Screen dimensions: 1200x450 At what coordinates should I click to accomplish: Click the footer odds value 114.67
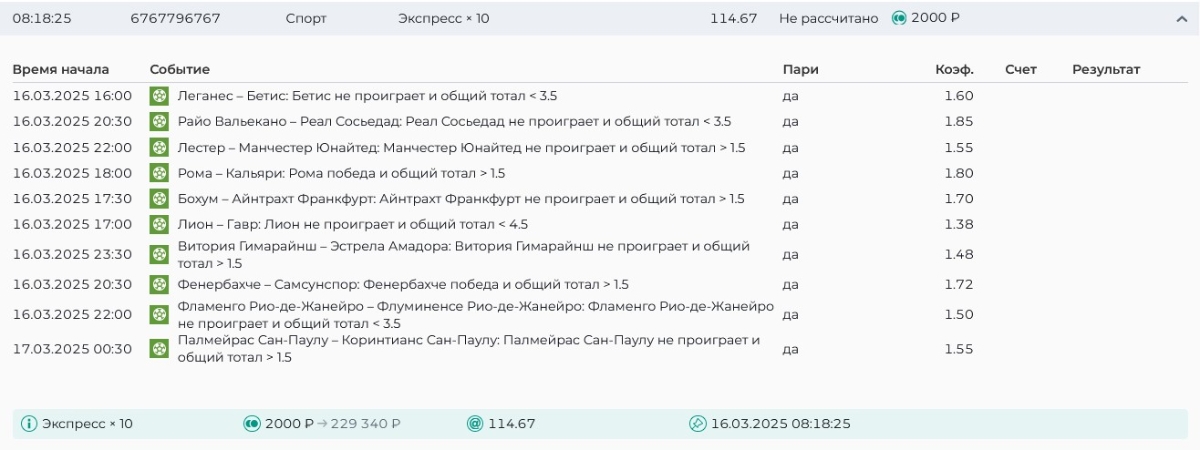pyautogui.click(x=512, y=424)
